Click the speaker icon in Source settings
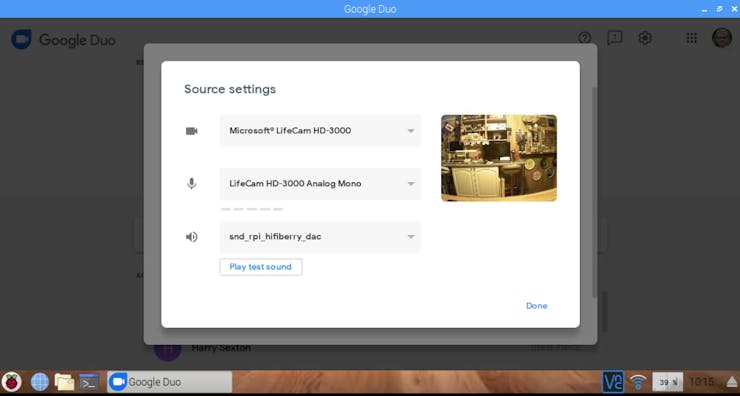 click(x=191, y=237)
